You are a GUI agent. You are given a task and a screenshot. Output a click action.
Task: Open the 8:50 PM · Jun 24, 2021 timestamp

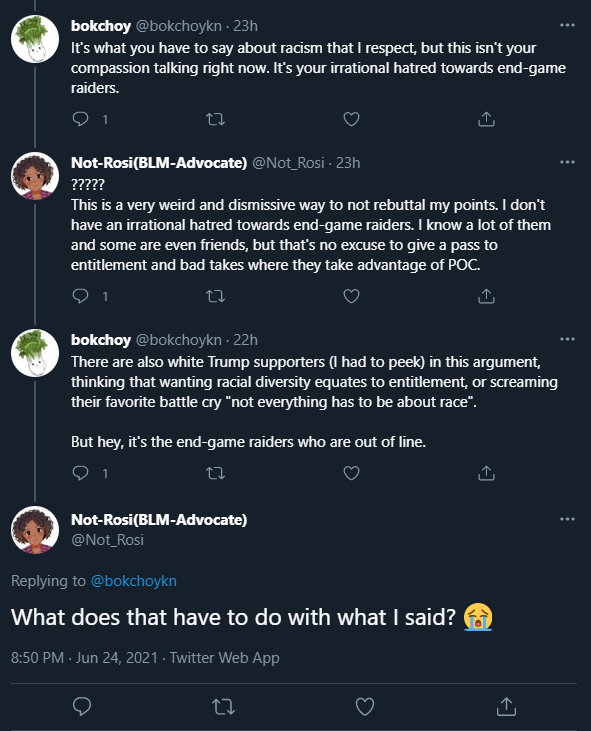click(84, 657)
